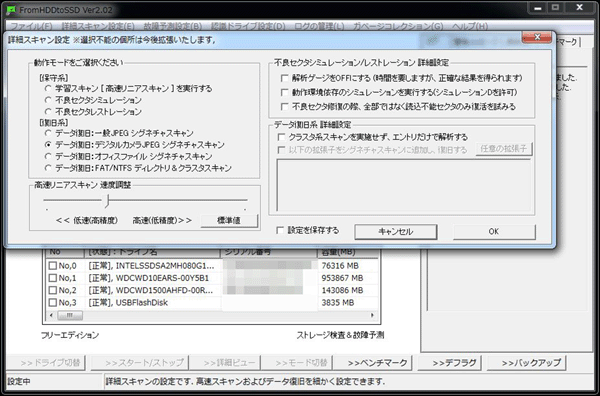
Task: Check 設定を保存する checkbox
Action: point(280,230)
